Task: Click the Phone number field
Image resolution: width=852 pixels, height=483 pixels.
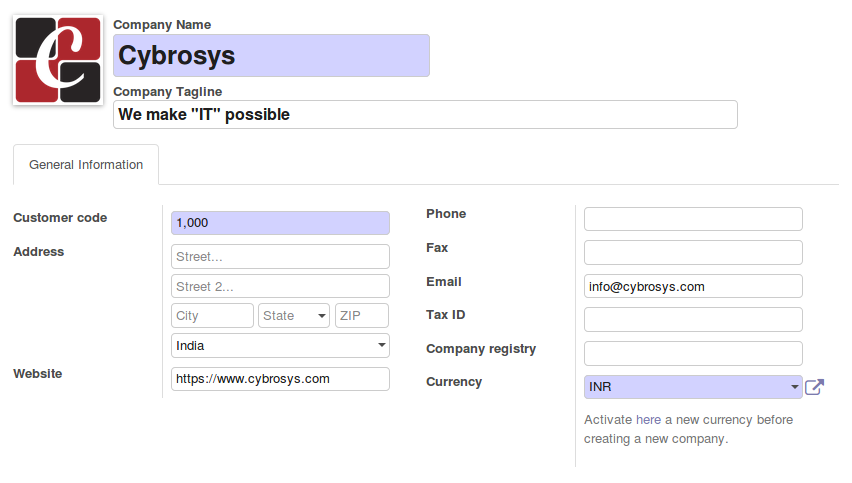Action: 693,219
